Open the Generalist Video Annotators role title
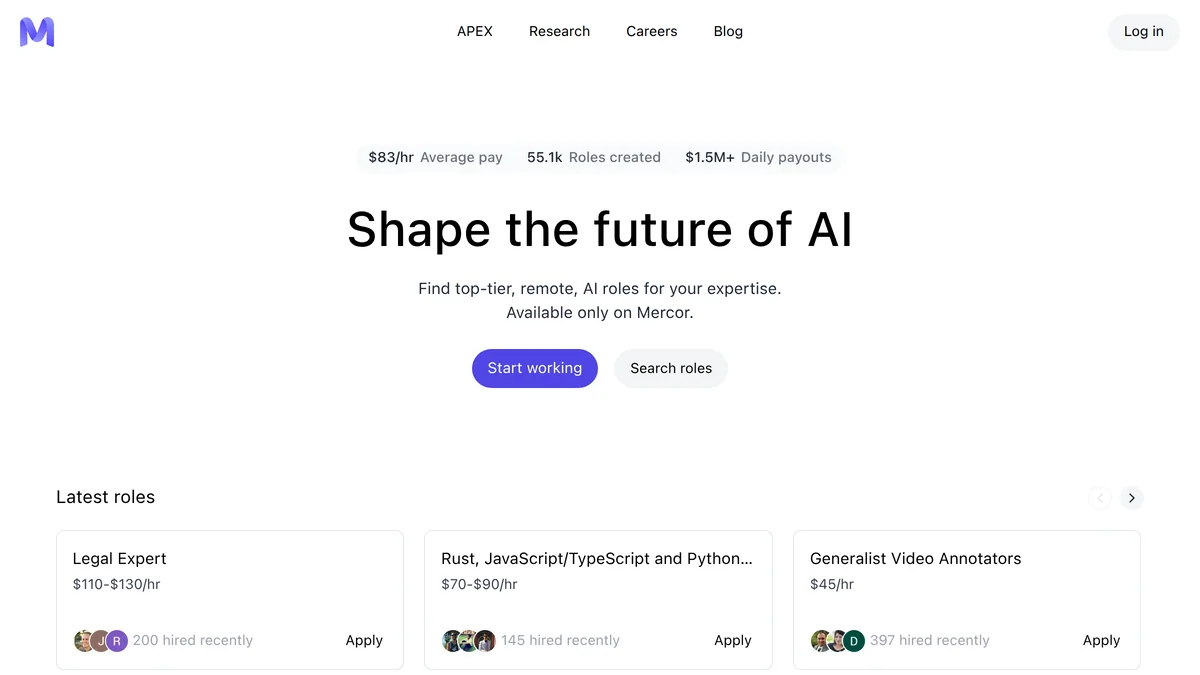The image size is (1200, 675). [x=915, y=559]
